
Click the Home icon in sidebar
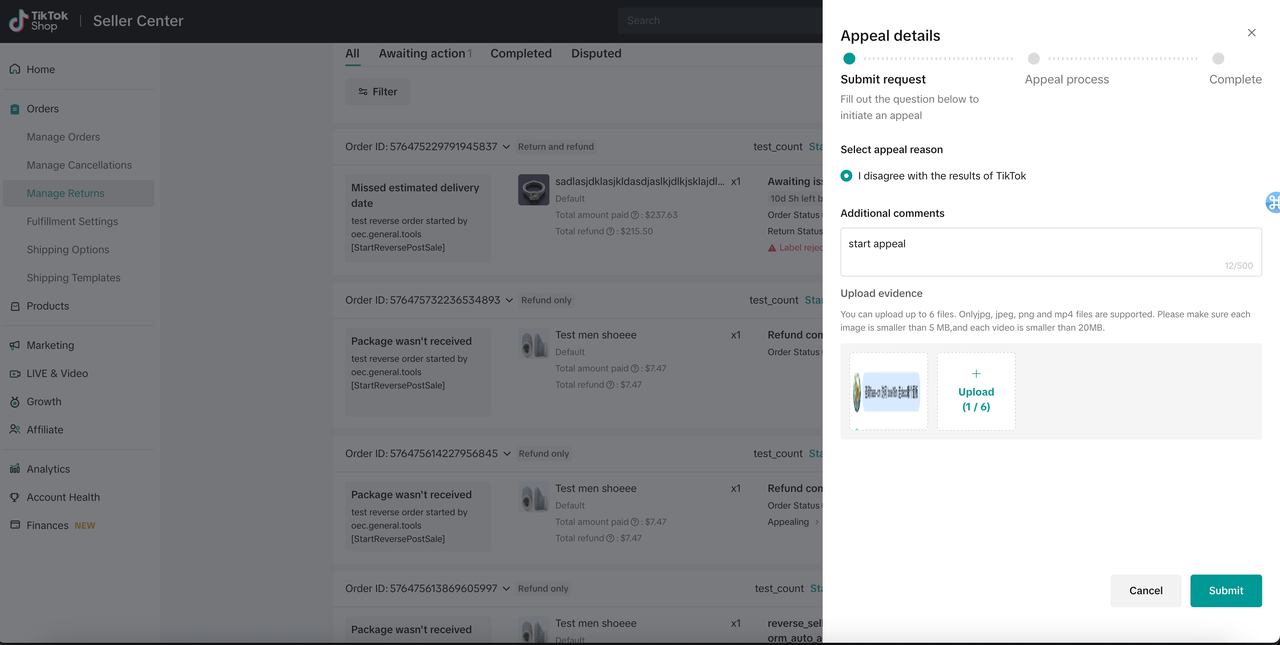click(15, 70)
